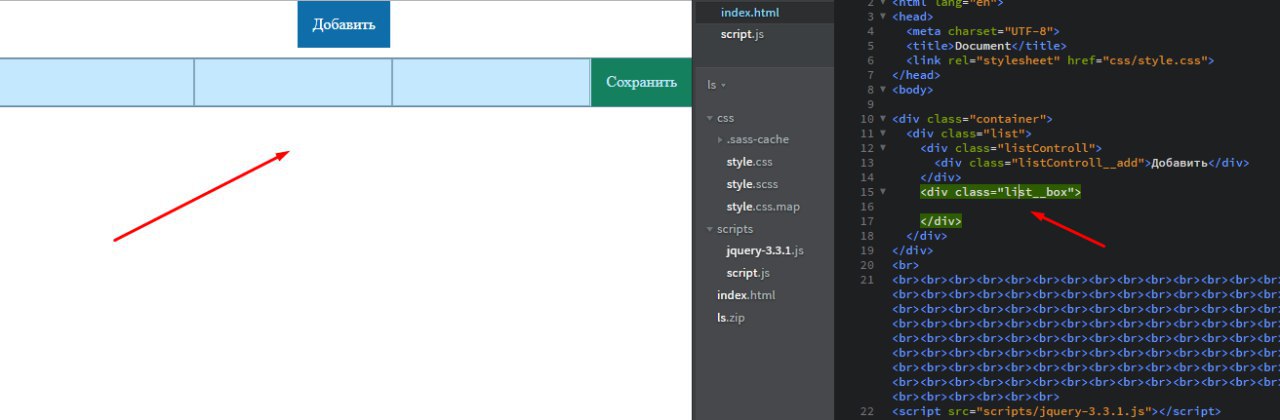Click the blue Добавить button
1280x420 pixels.
(343, 24)
